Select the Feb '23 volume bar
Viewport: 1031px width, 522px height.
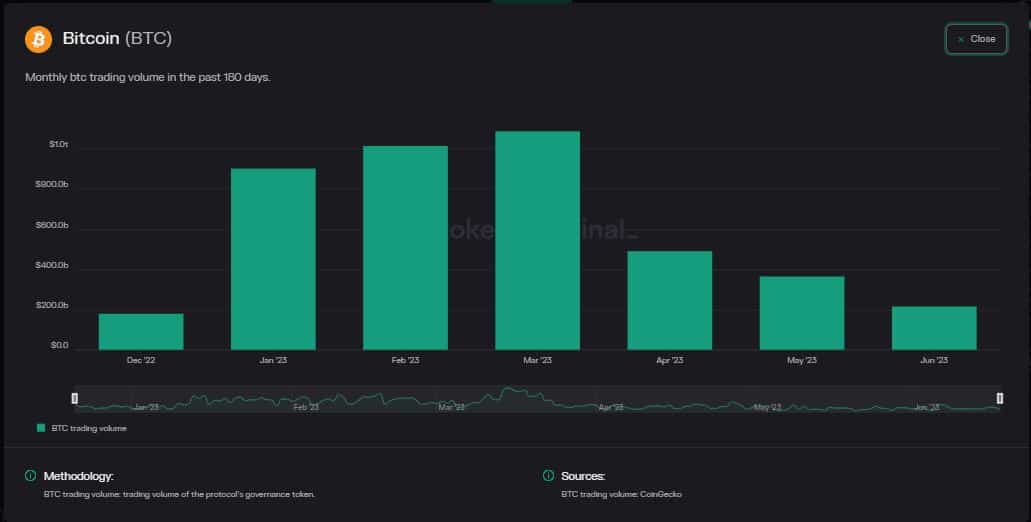[x=406, y=248]
